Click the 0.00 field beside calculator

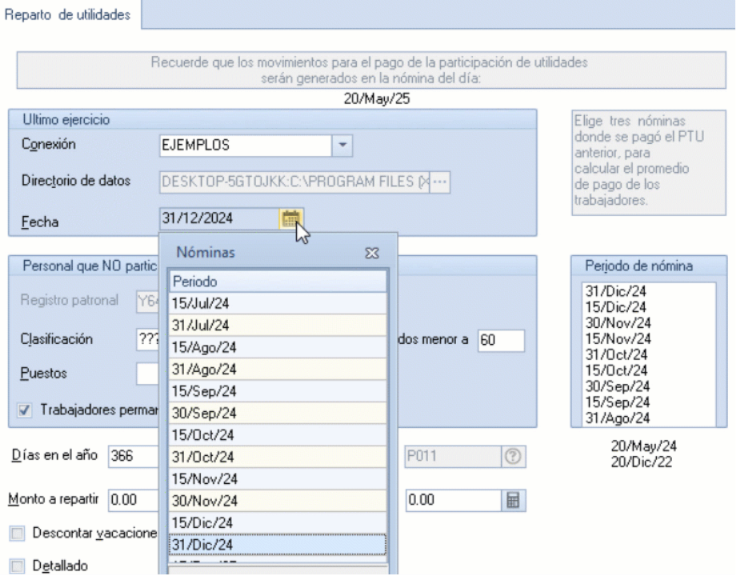click(x=453, y=500)
